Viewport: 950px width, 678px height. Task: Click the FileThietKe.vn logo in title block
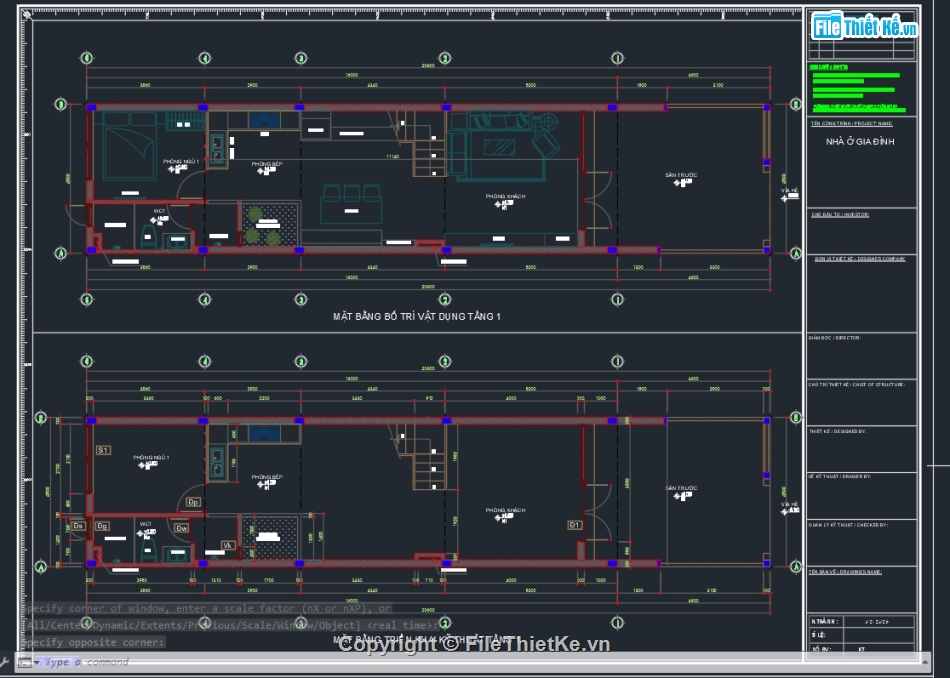(x=864, y=27)
